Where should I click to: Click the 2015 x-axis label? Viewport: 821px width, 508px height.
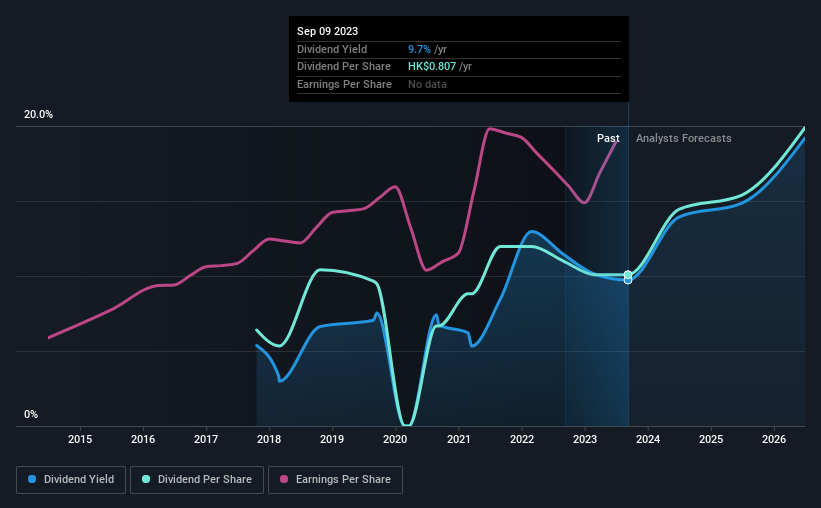pos(80,439)
